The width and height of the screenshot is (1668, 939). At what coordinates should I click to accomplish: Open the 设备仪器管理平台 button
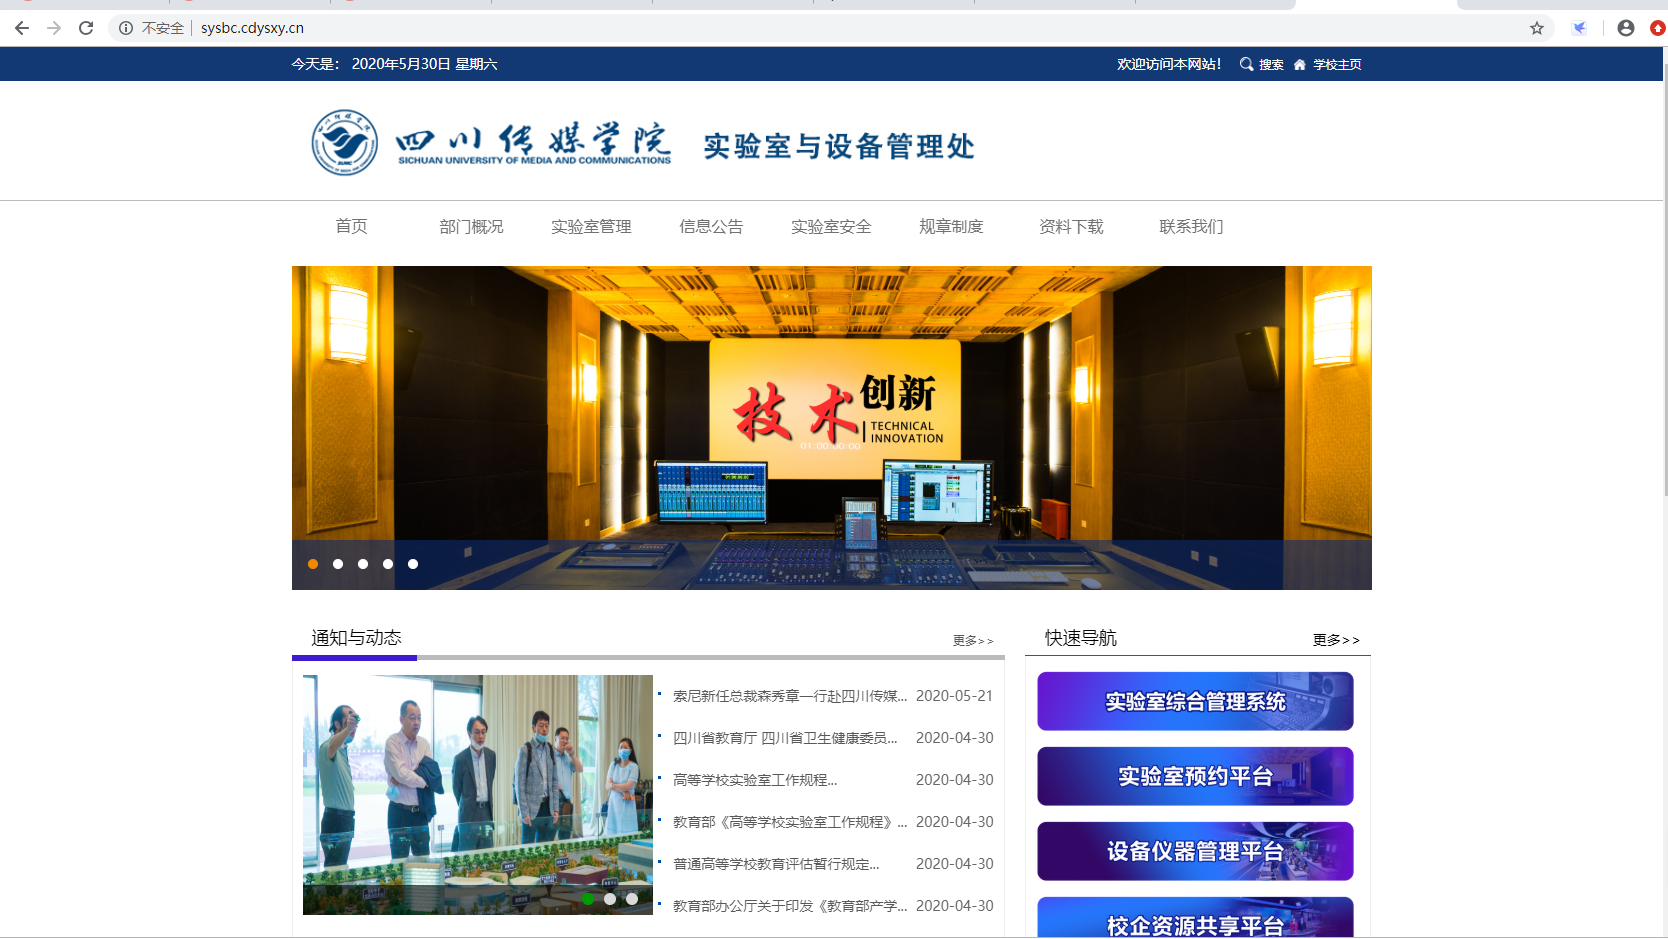coord(1195,851)
